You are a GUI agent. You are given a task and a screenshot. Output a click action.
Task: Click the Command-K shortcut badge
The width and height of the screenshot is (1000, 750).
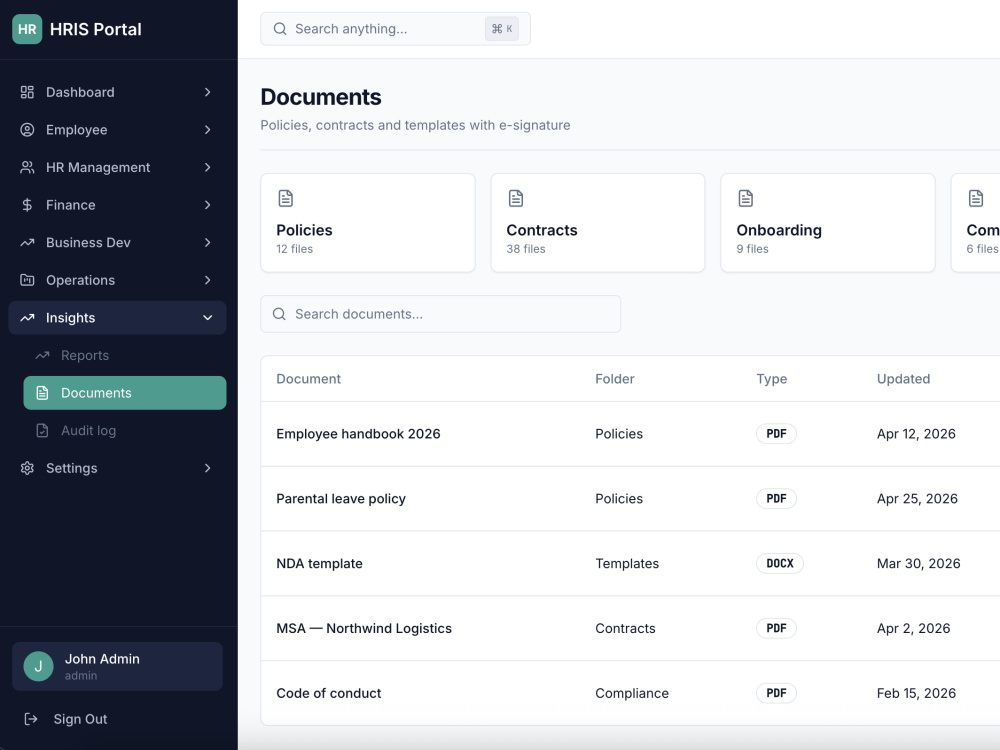coord(502,29)
